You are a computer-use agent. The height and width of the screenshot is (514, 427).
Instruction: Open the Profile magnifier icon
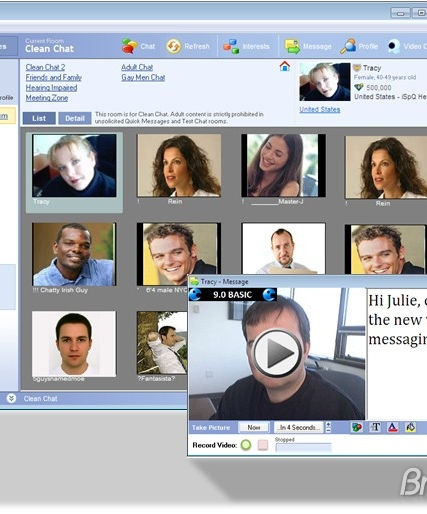348,46
